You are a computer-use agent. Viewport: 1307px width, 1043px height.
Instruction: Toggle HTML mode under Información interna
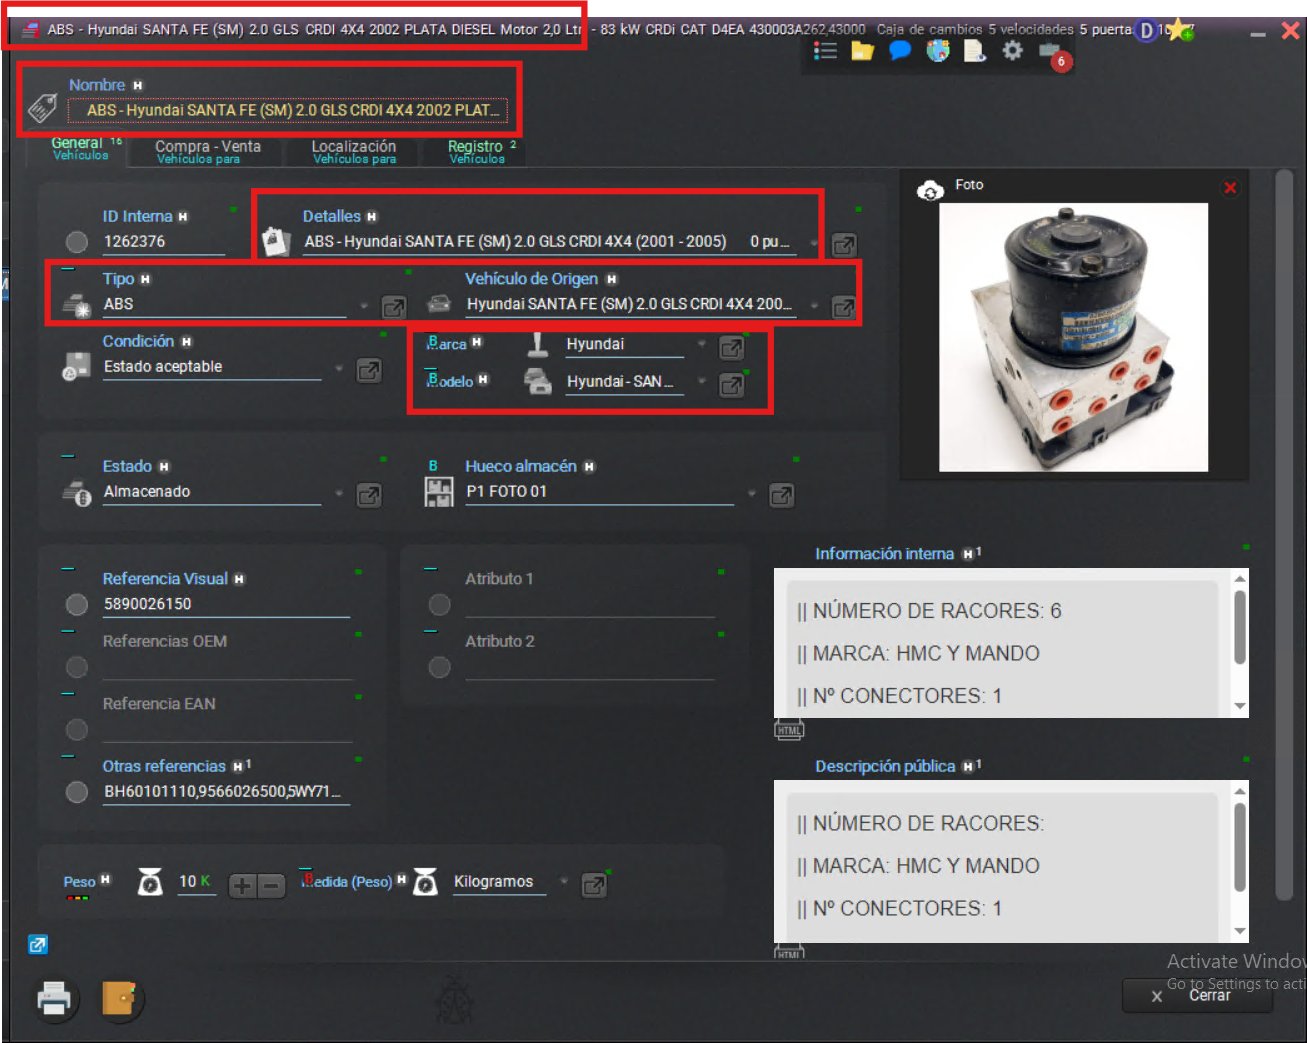coord(789,729)
